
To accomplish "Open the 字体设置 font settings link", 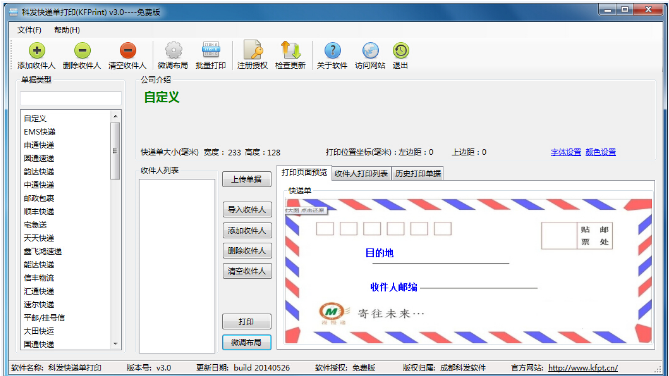I will (x=566, y=152).
